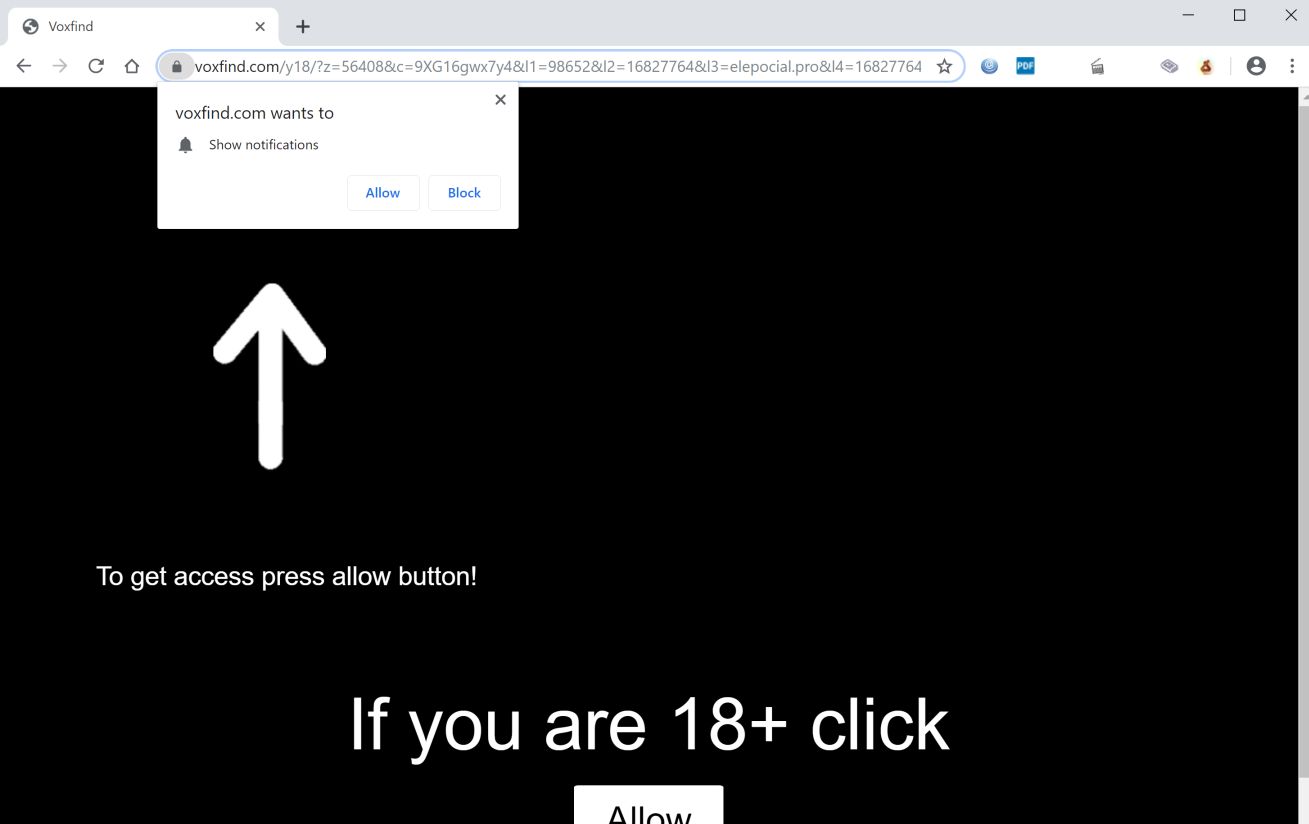Reload the voxfind.com page

click(x=95, y=66)
